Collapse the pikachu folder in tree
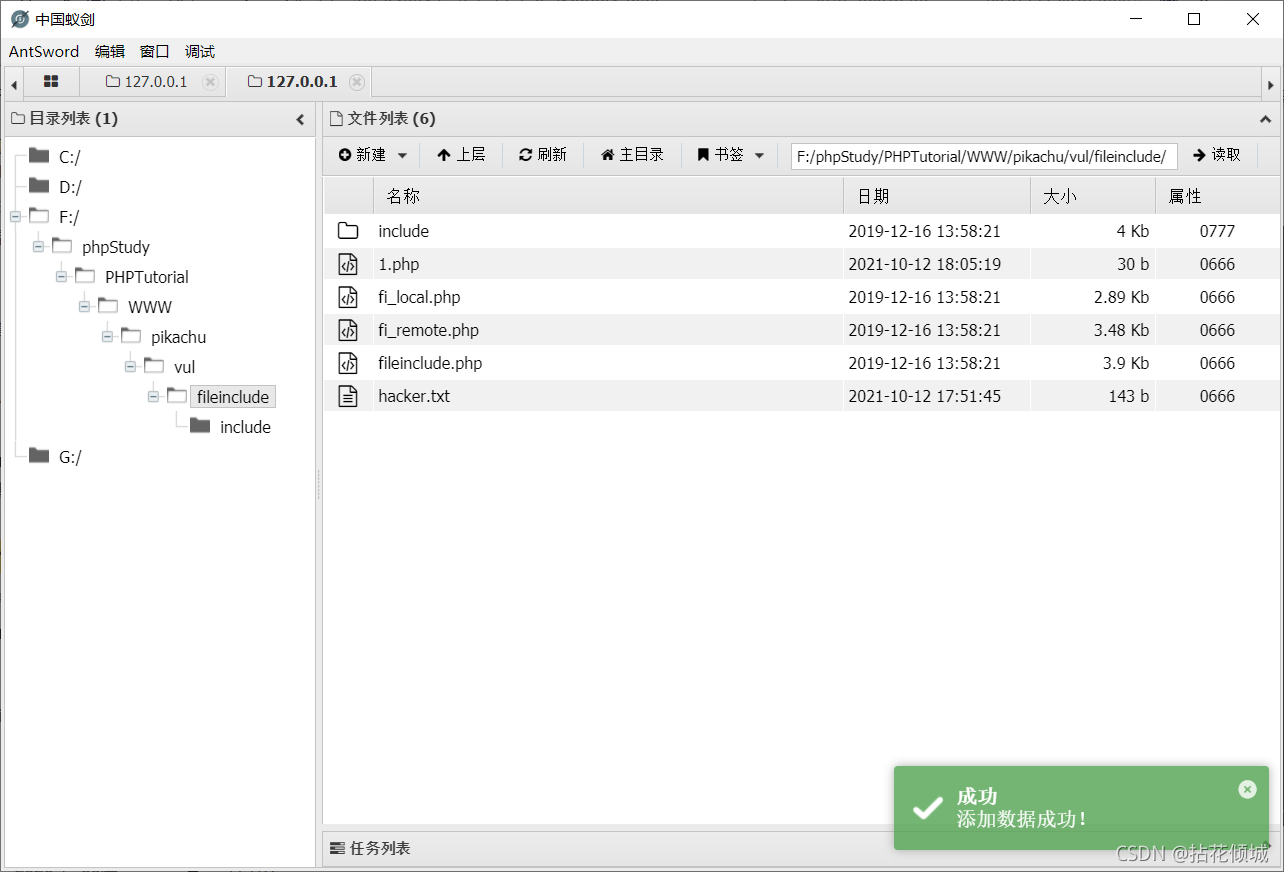 pos(107,337)
